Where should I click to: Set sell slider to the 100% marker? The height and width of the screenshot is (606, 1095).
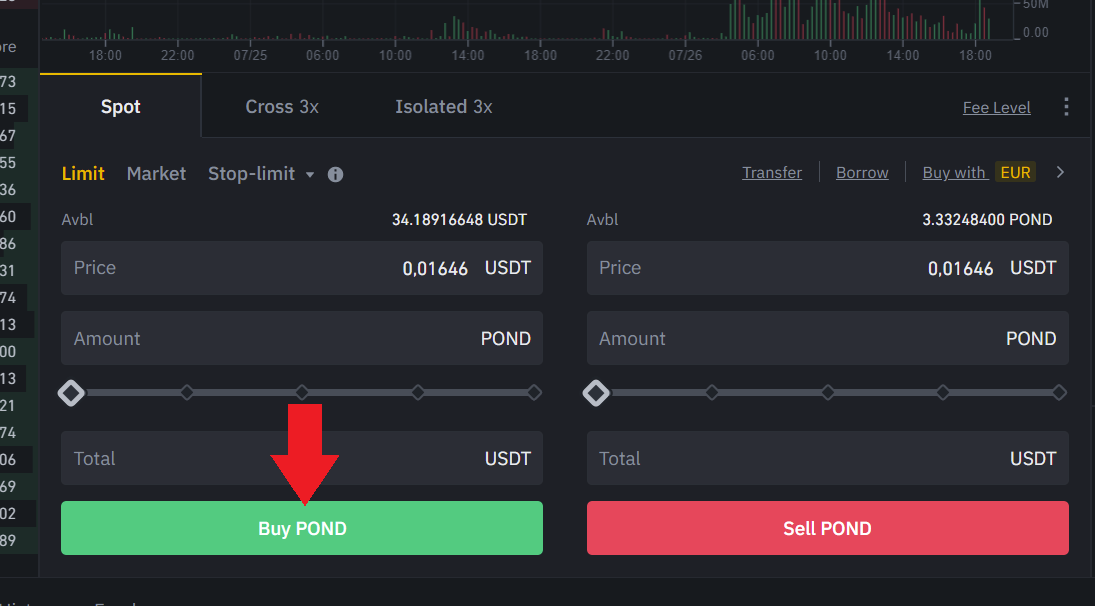[1059, 393]
